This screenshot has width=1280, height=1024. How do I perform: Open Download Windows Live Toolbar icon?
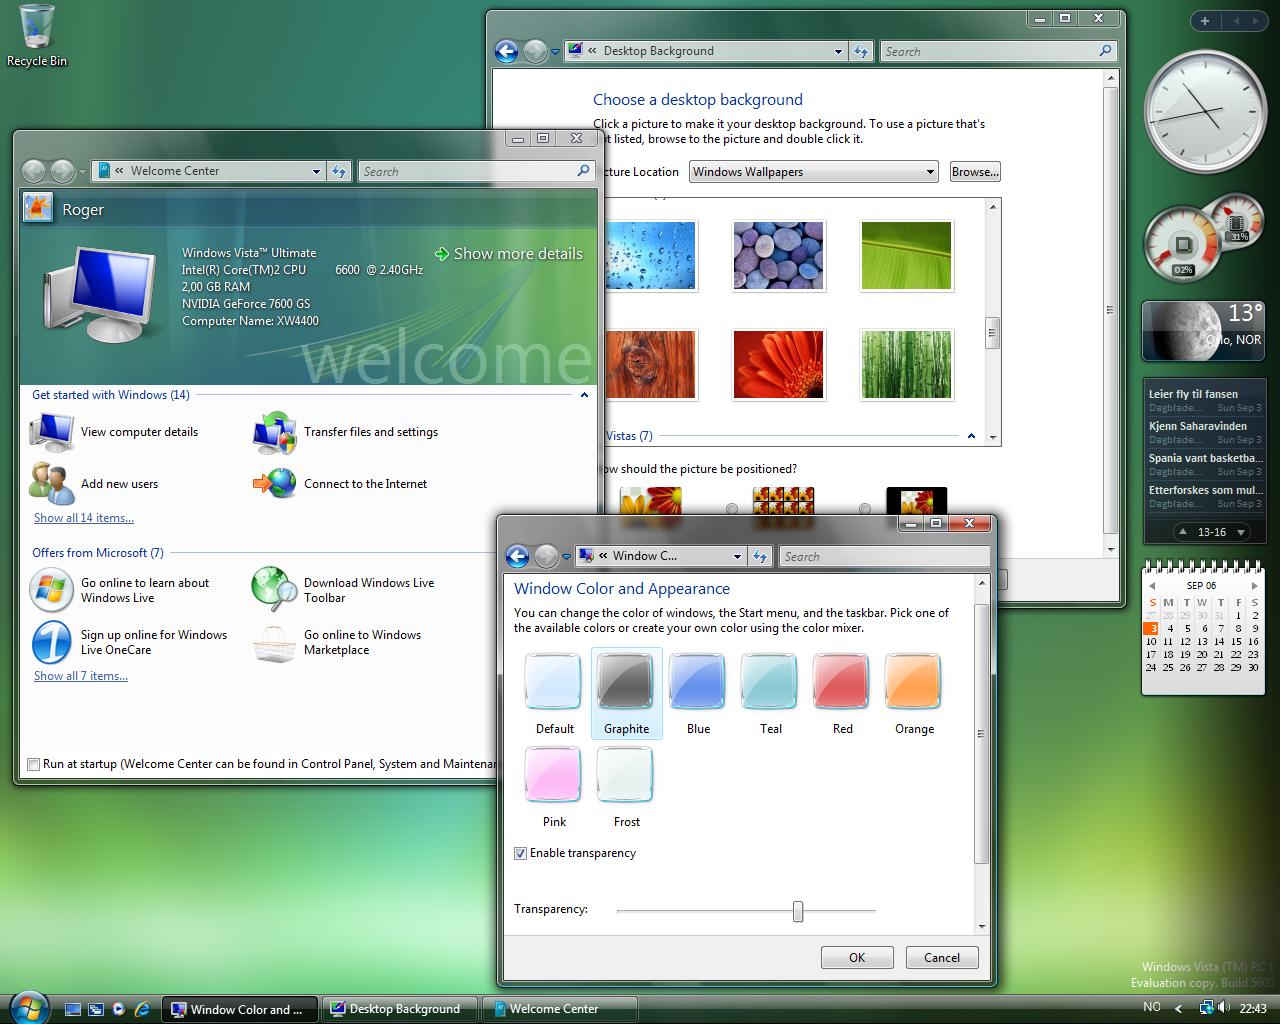[274, 590]
